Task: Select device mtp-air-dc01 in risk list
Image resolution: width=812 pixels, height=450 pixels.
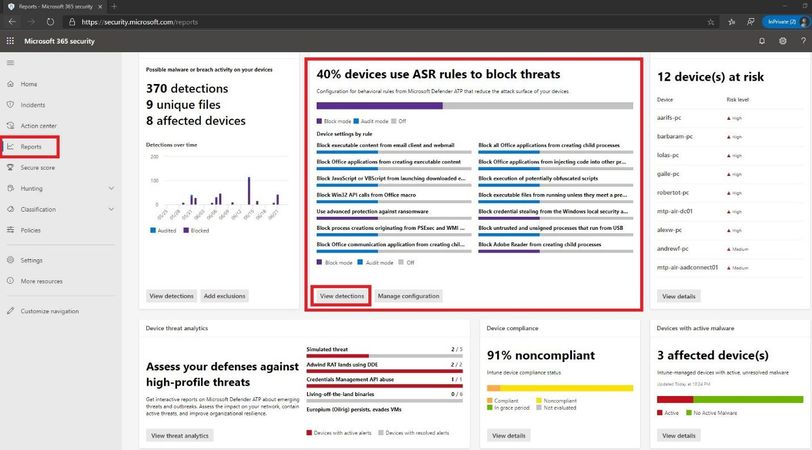Action: pyautogui.click(x=675, y=211)
